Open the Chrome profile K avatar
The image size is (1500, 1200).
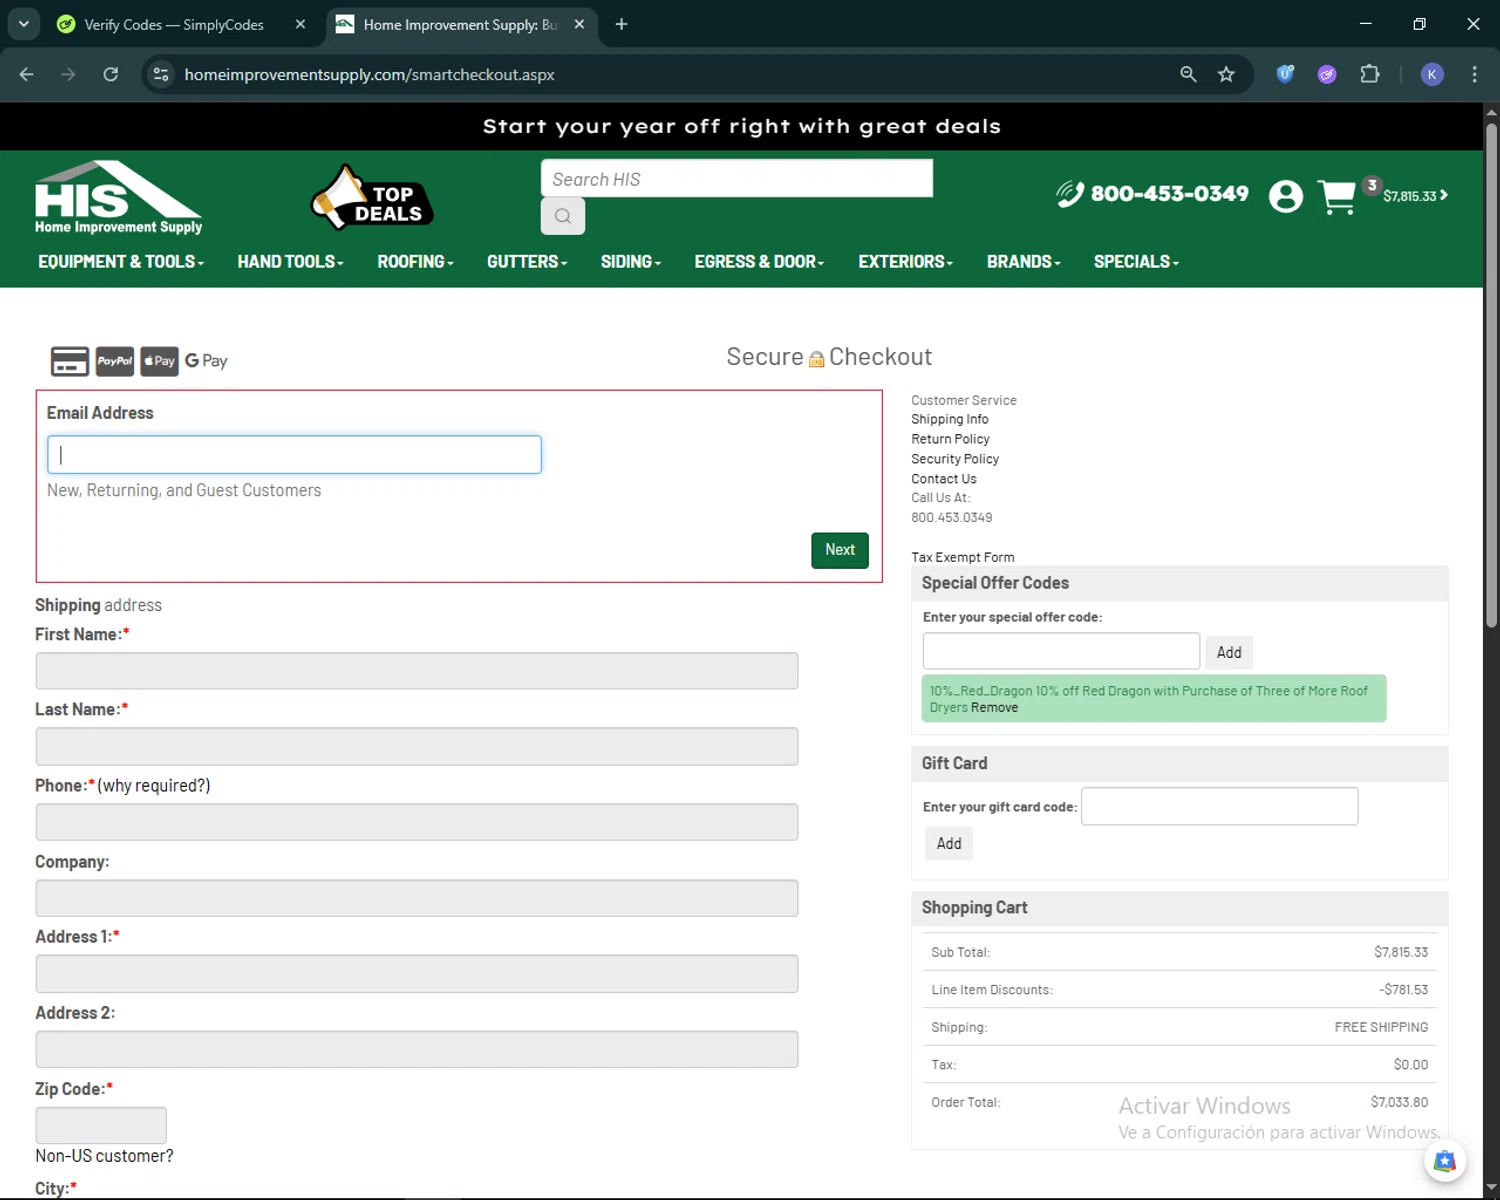1432,74
